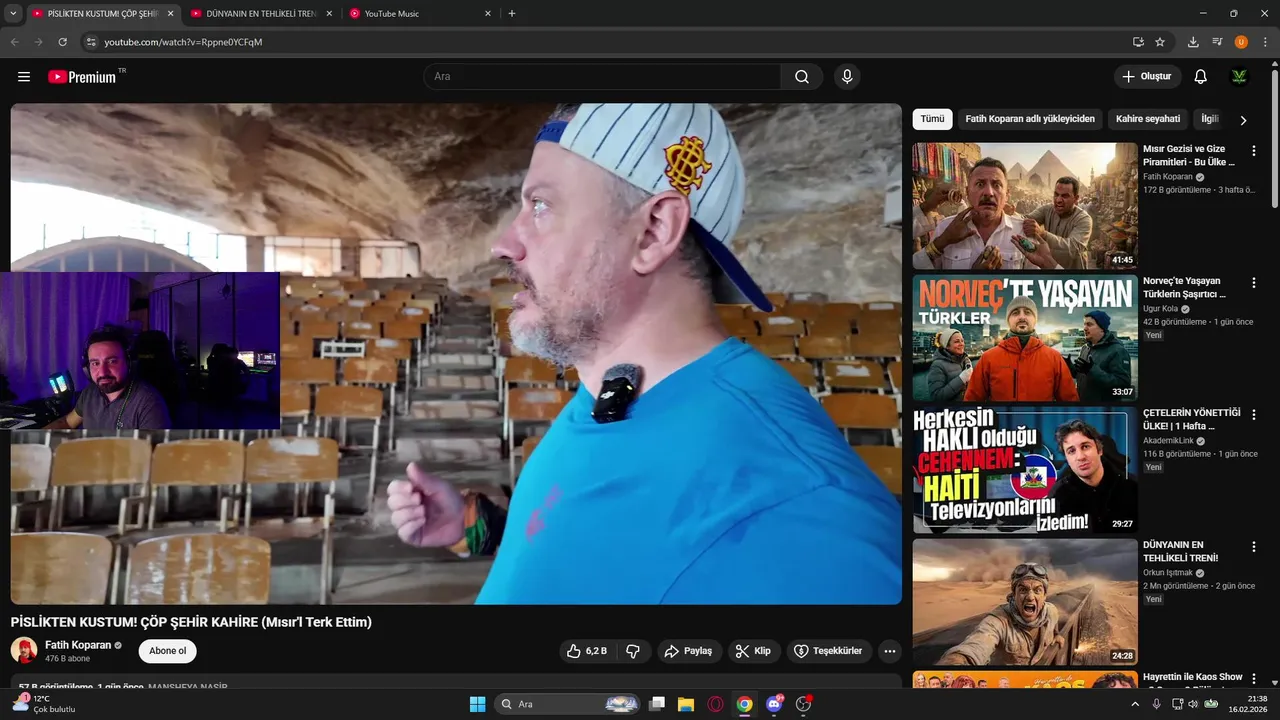Open File Explorer from taskbar
The height and width of the screenshot is (720, 1280).
pyautogui.click(x=686, y=704)
